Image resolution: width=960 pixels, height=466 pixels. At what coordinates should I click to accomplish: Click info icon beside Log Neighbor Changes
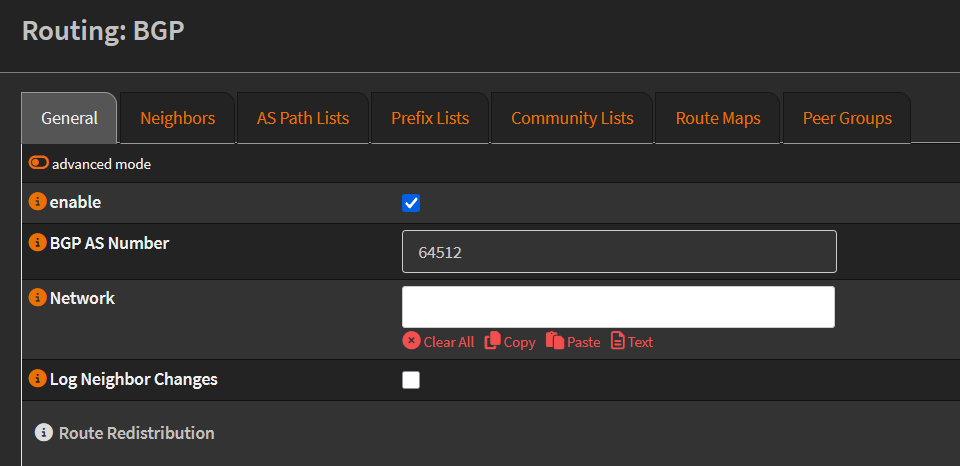click(x=38, y=379)
